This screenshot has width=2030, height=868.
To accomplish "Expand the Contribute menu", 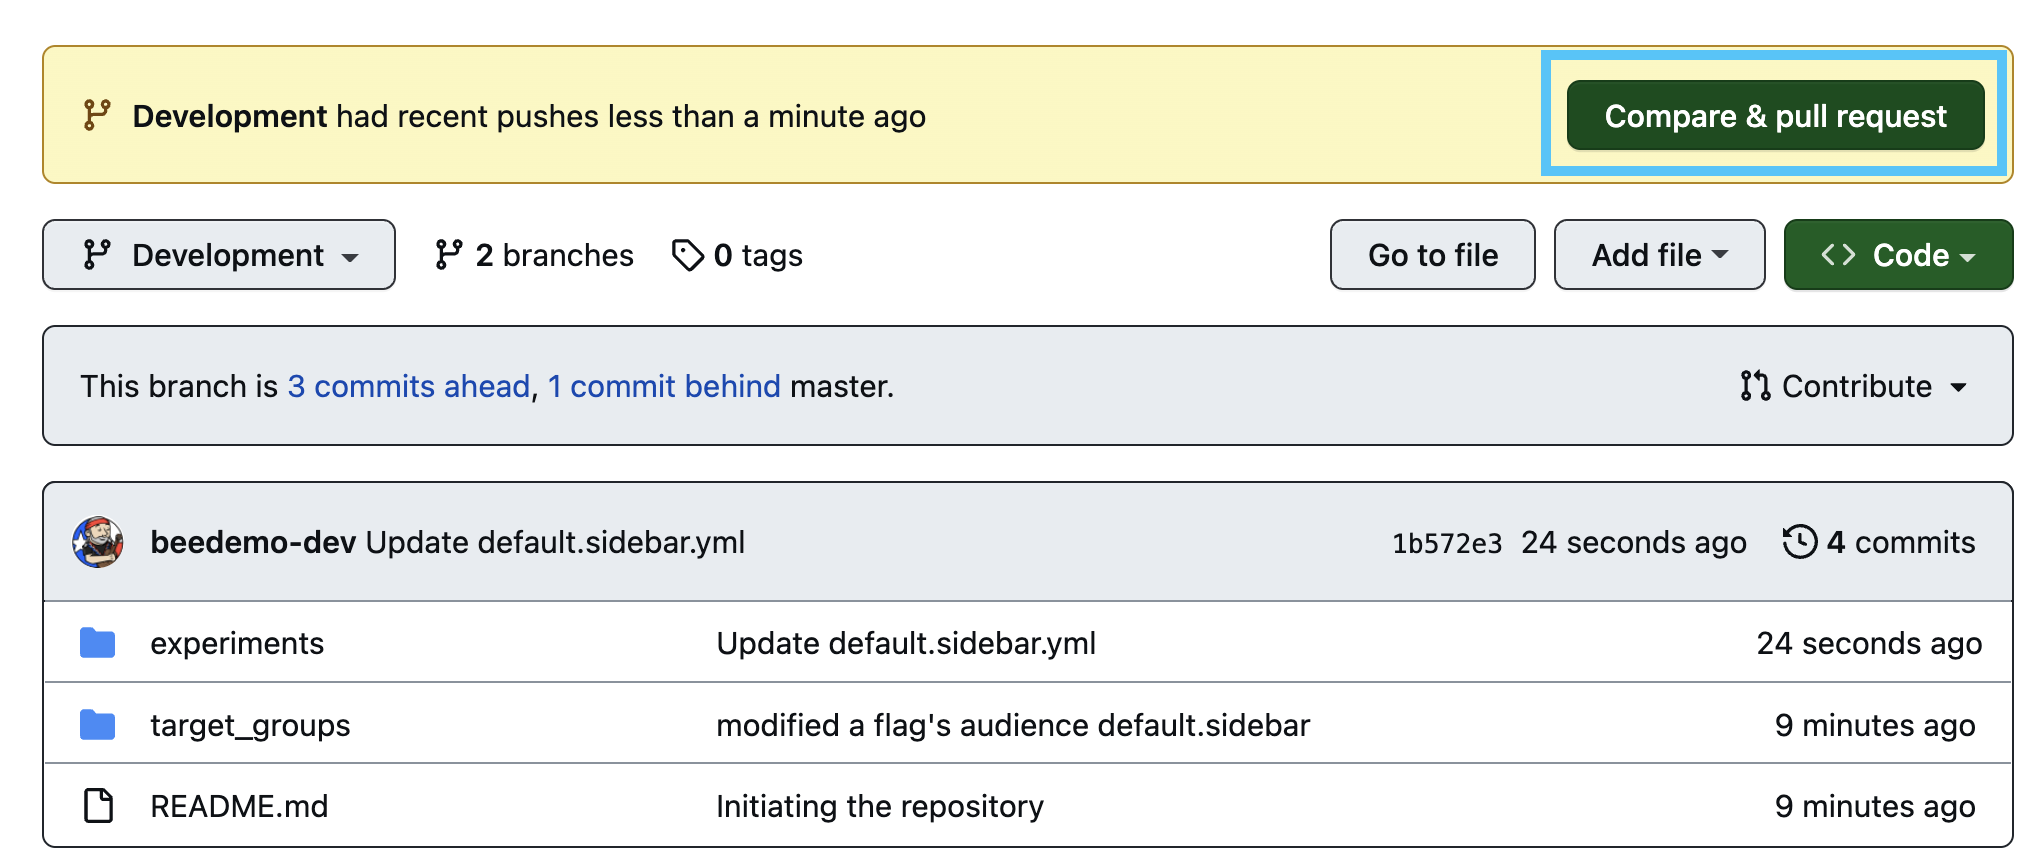I will 1854,386.
